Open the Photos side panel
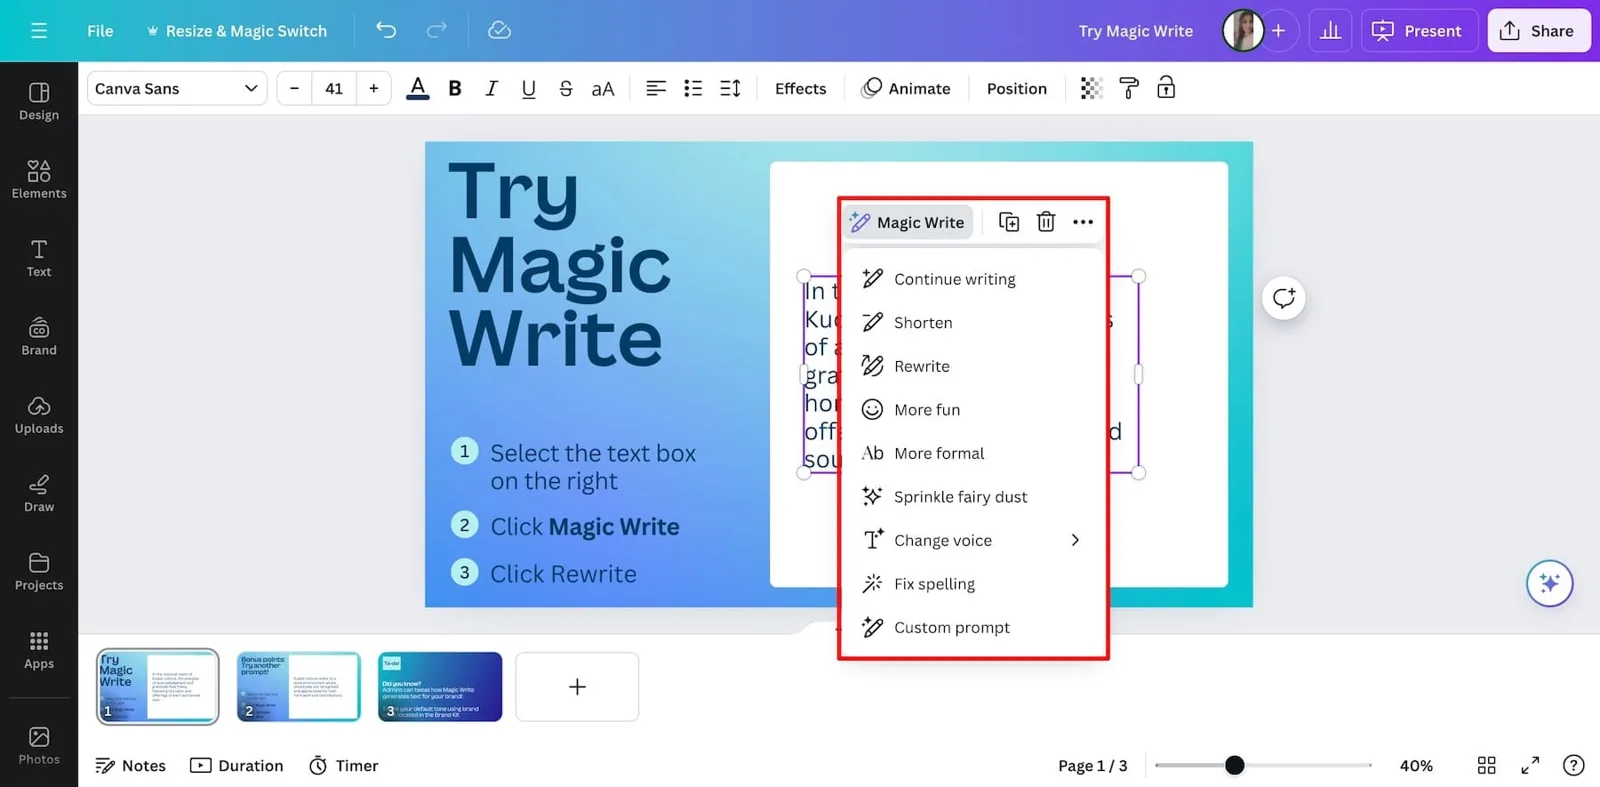 (39, 746)
